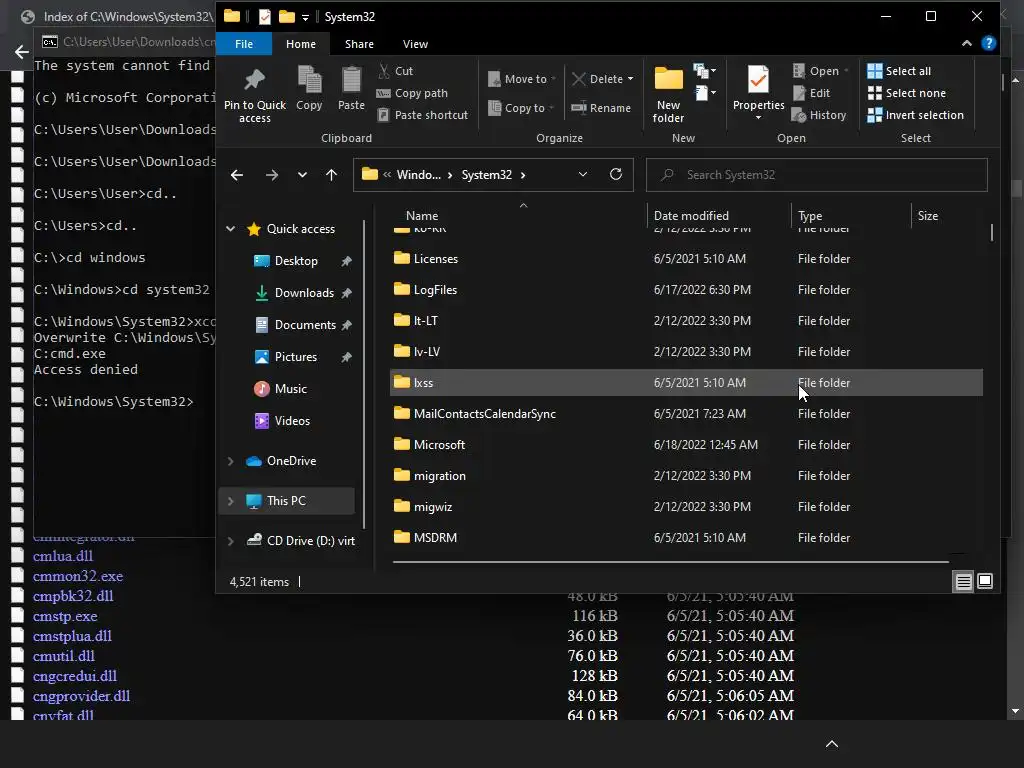Select Documents in the navigation pane
1024x768 pixels.
click(305, 325)
